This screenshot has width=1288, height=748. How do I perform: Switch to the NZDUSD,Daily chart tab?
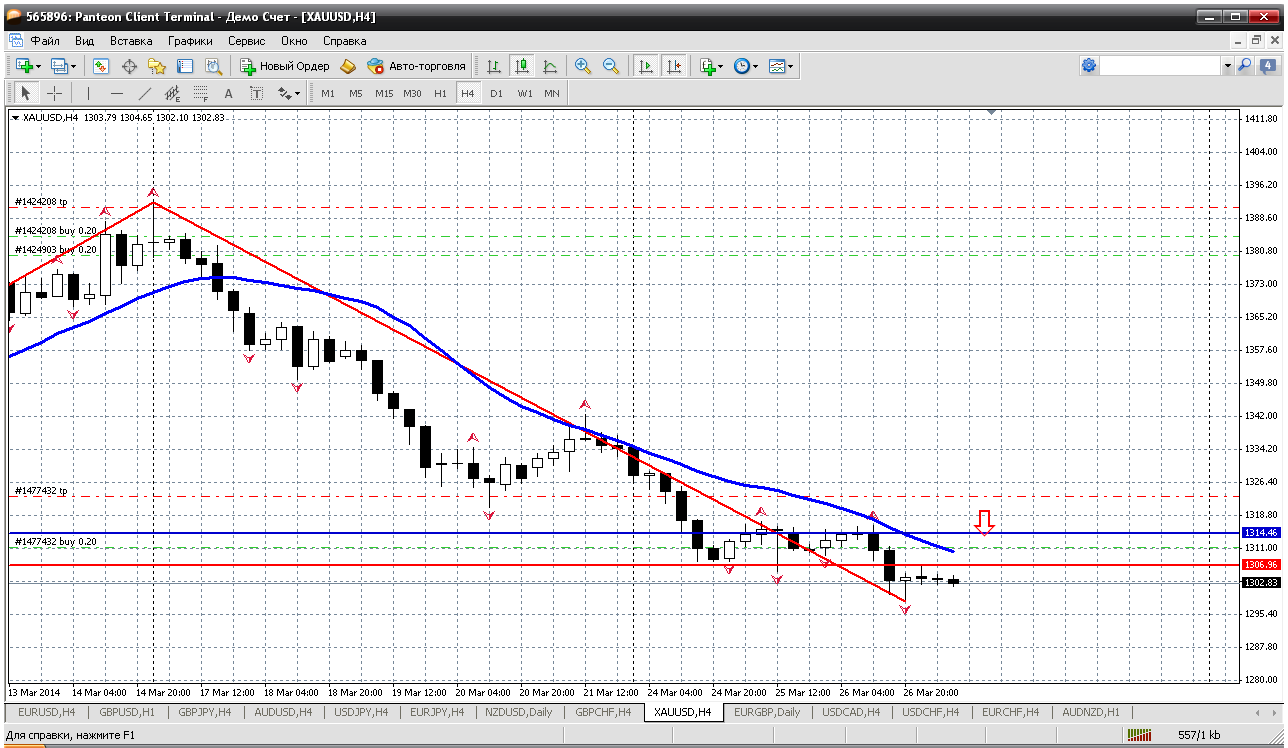tap(518, 712)
